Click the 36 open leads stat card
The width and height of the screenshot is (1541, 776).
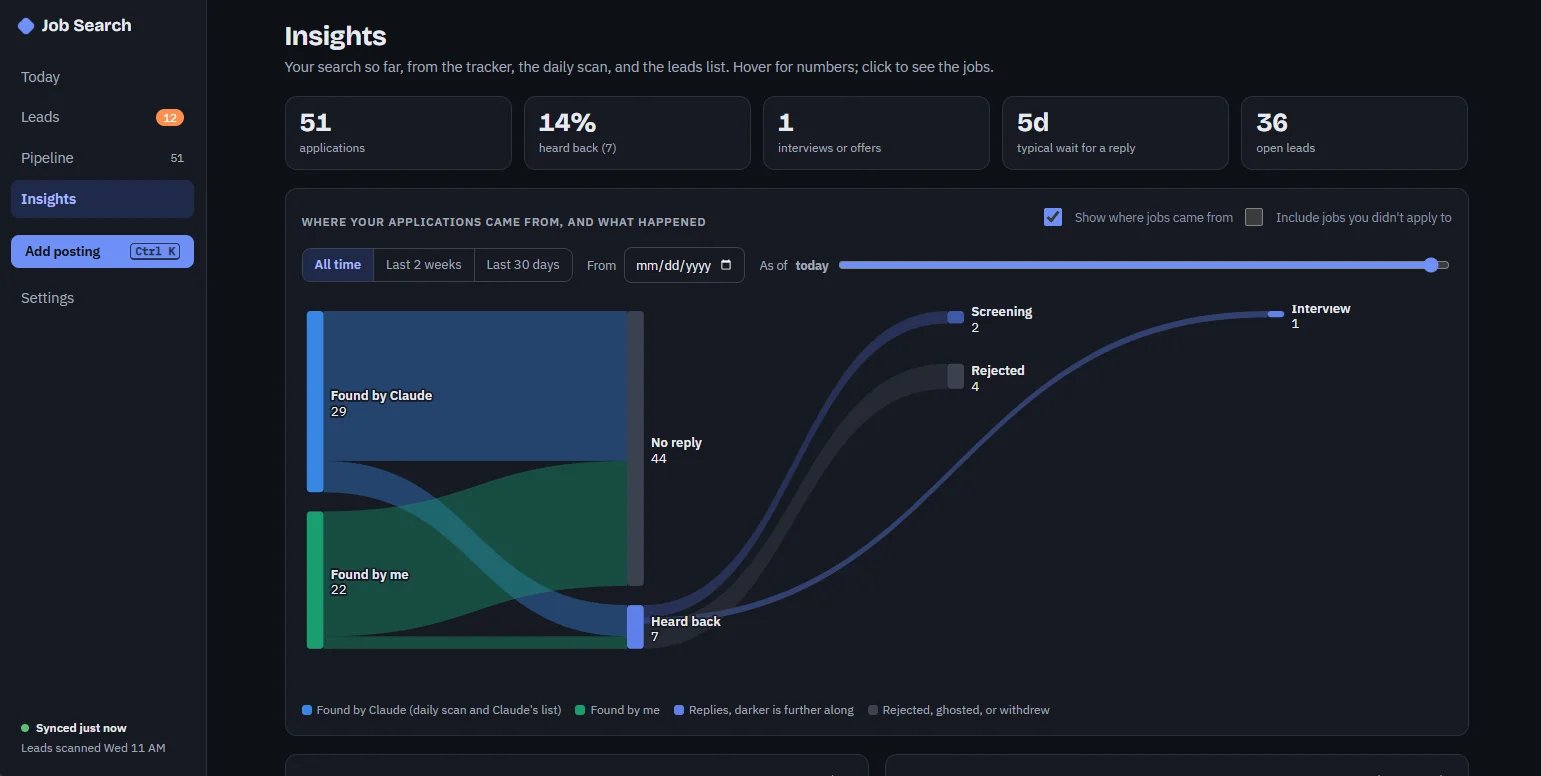tap(1354, 133)
